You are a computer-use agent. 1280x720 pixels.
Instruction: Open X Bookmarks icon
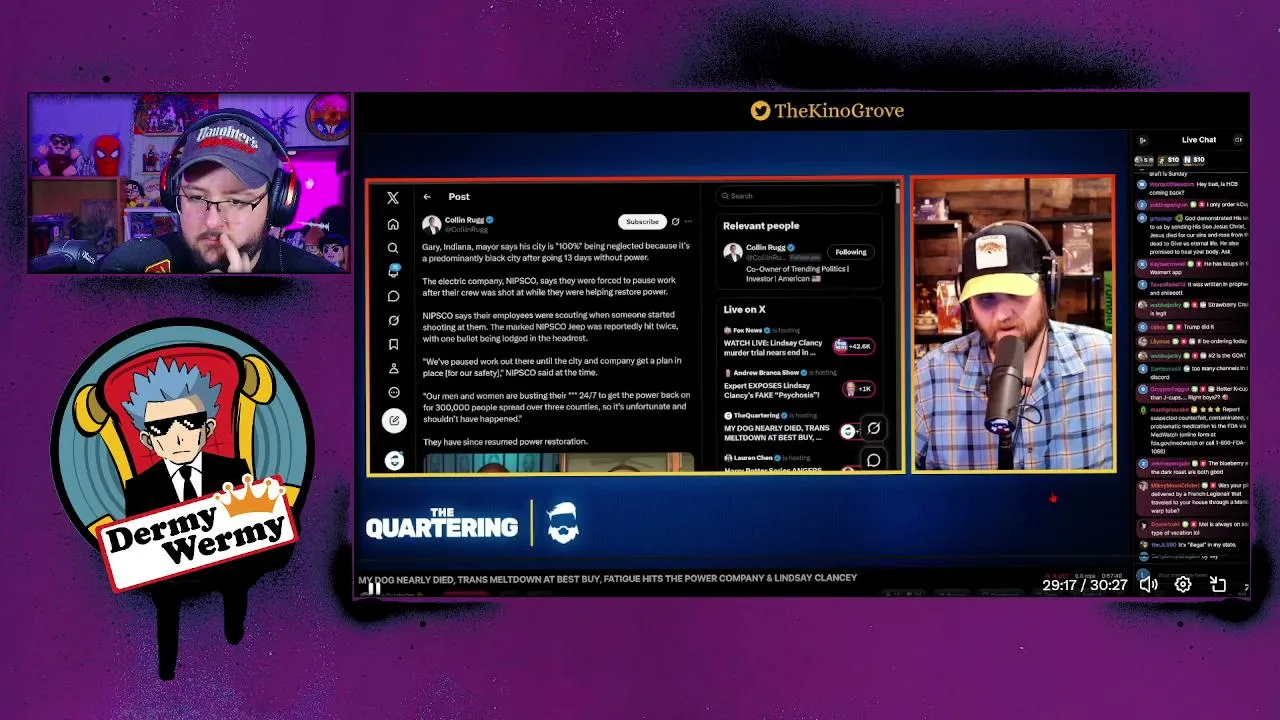click(393, 344)
